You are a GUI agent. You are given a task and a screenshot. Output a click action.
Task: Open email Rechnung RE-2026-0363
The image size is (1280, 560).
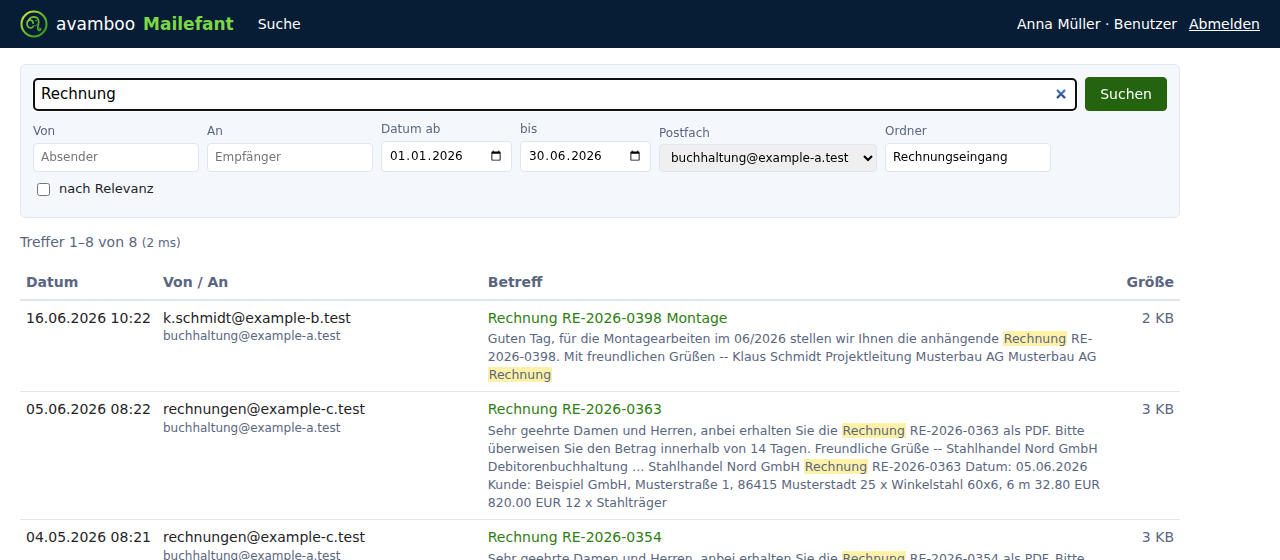click(x=575, y=409)
